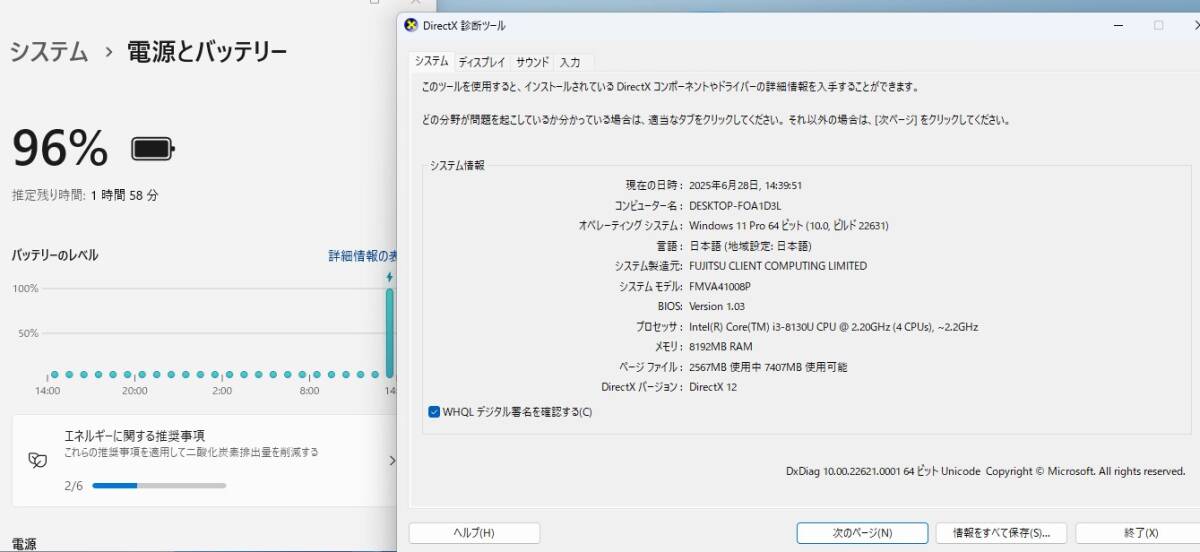Click the Intel Core i3-8130U processor text
This screenshot has height=552, width=1200.
pyautogui.click(x=834, y=327)
